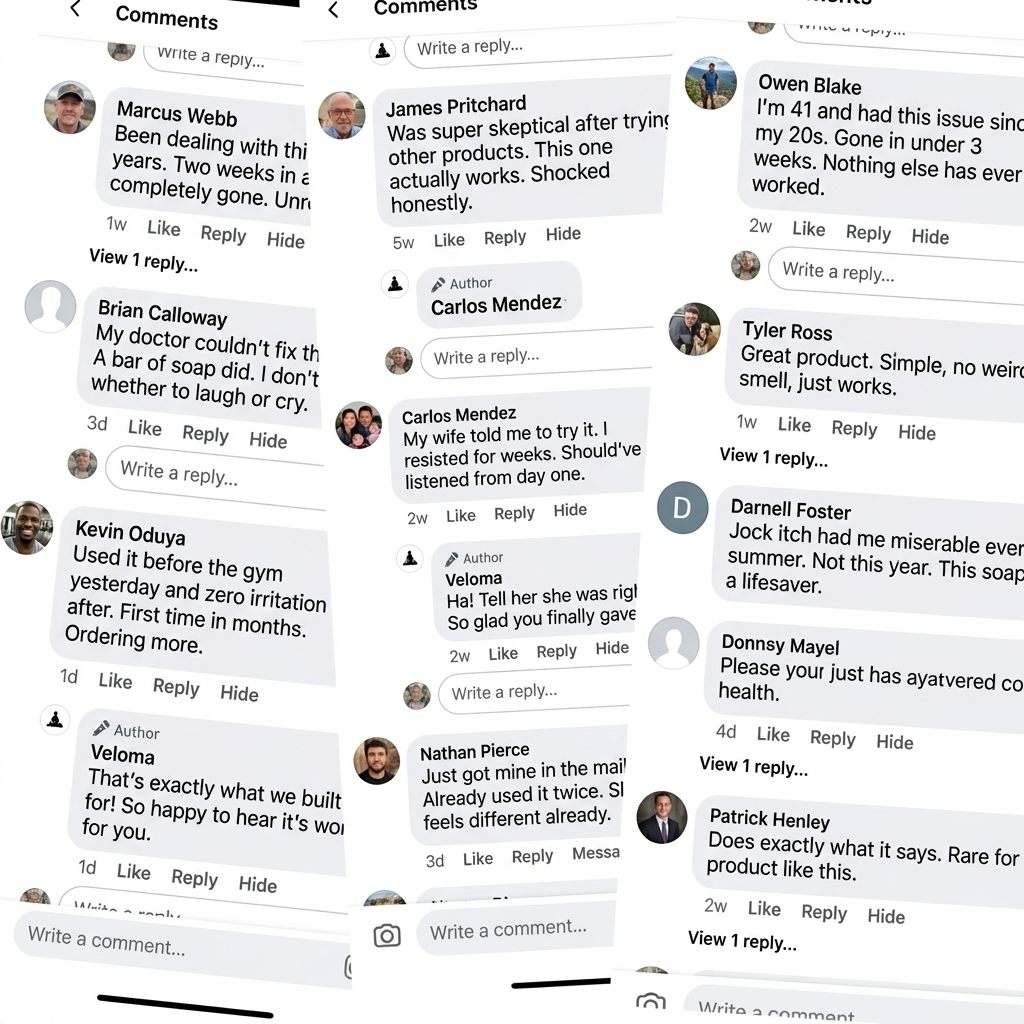The image size is (1024, 1024).
Task: Open Nathan Pierce's profile photo
Action: (377, 761)
